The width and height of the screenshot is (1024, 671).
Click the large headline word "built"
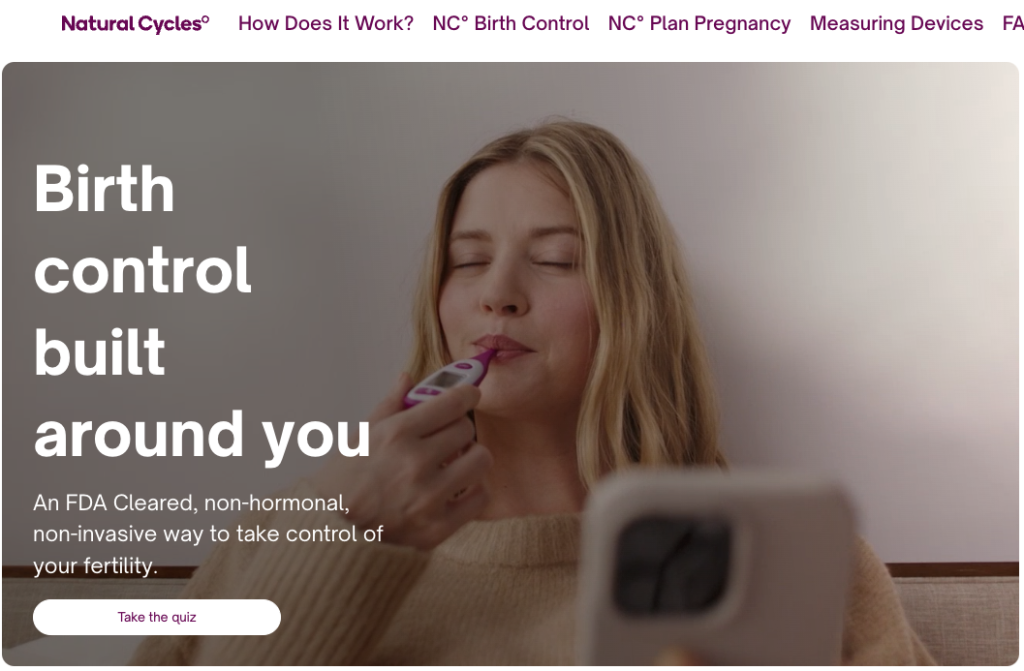pos(99,352)
